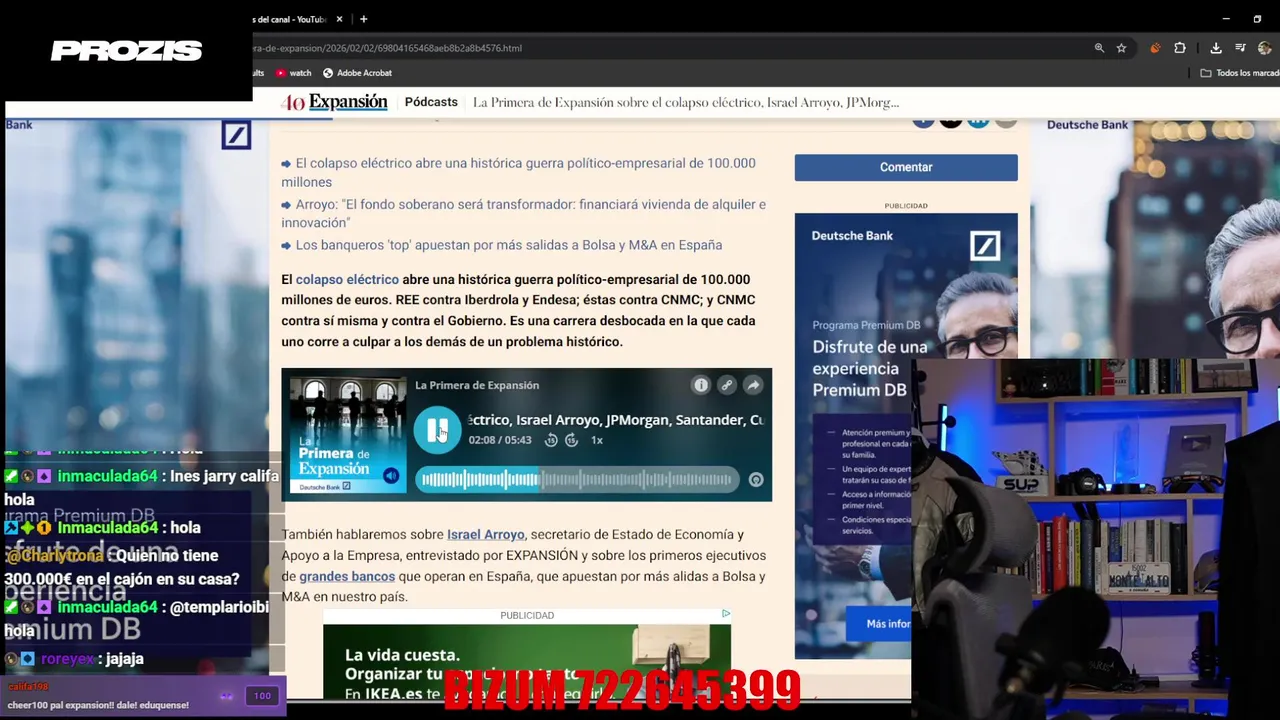Image resolution: width=1280 pixels, height=720 pixels.
Task: Copy the podcast link icon
Action: tap(727, 385)
